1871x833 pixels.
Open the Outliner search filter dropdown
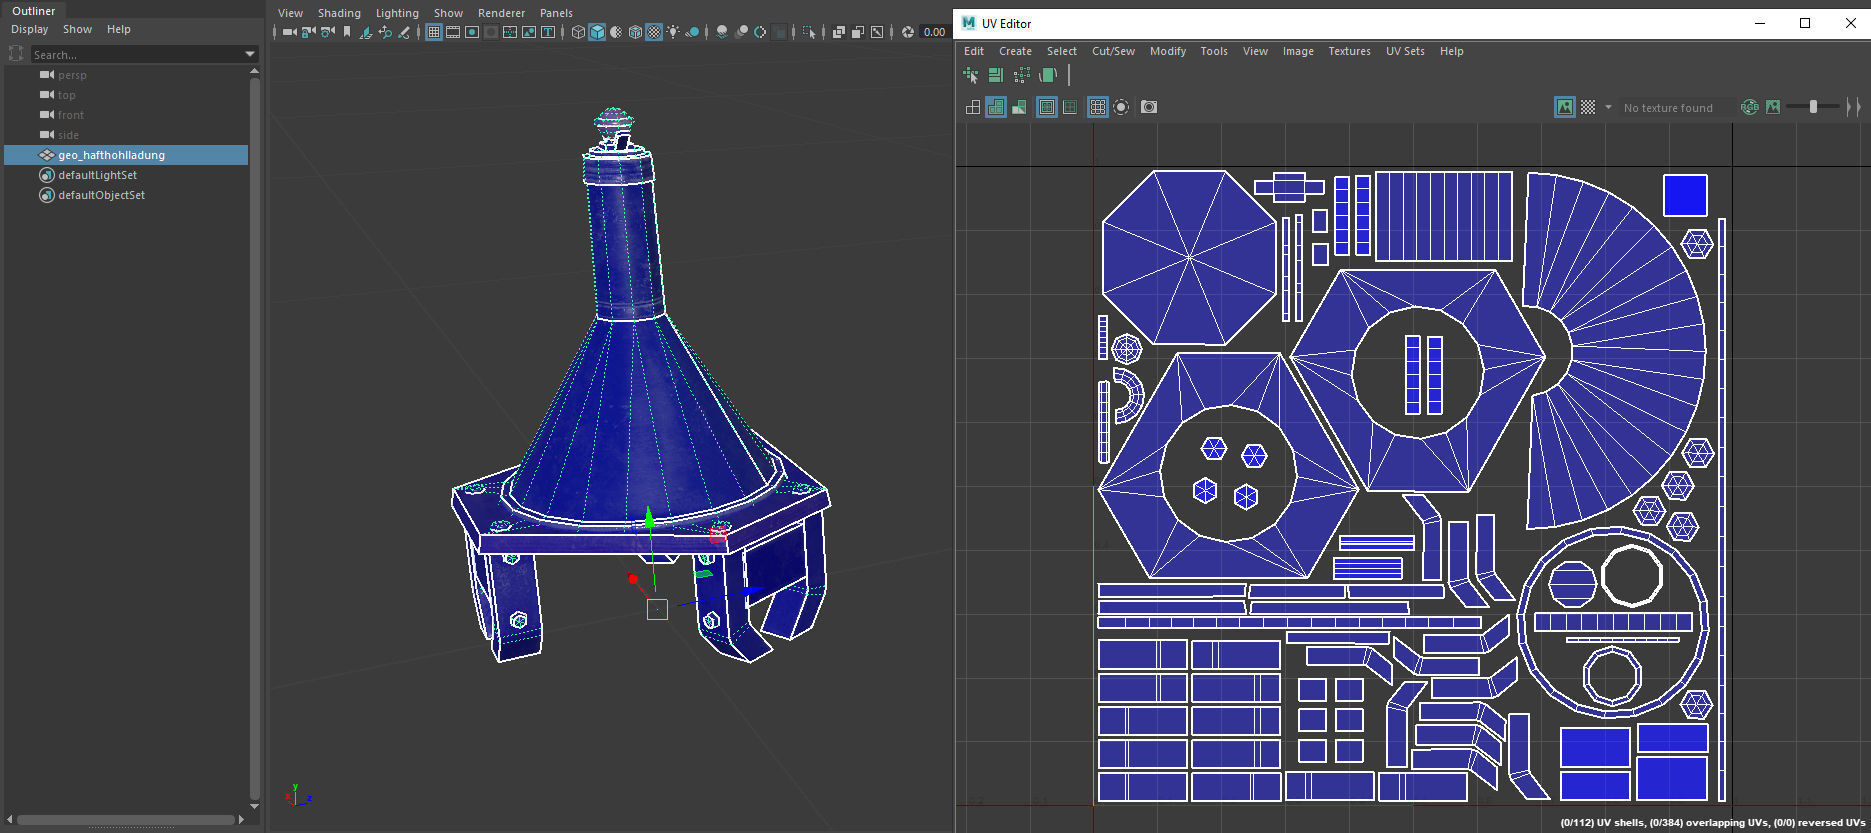click(x=250, y=54)
